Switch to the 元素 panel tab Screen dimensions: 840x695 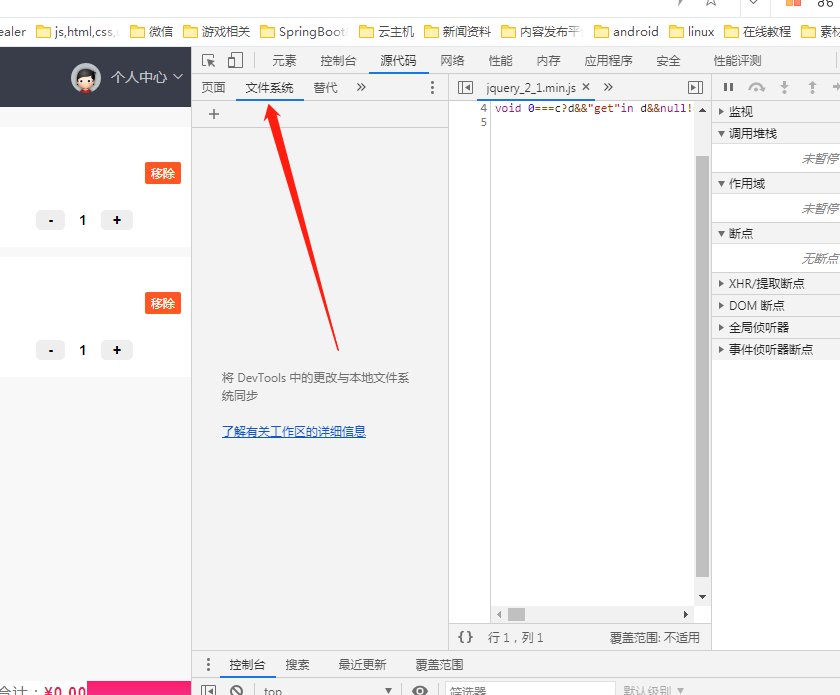(x=284, y=61)
